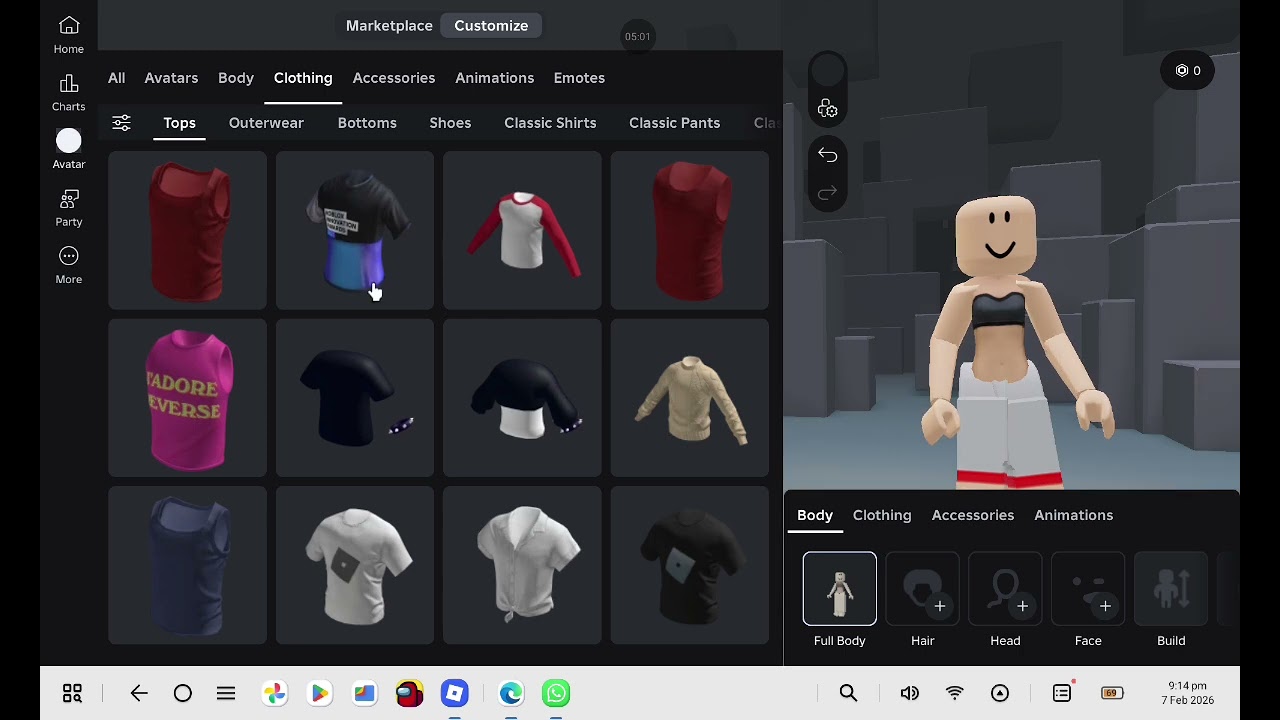
Task: Switch to the Classic Pants subcategory
Action: click(x=674, y=123)
